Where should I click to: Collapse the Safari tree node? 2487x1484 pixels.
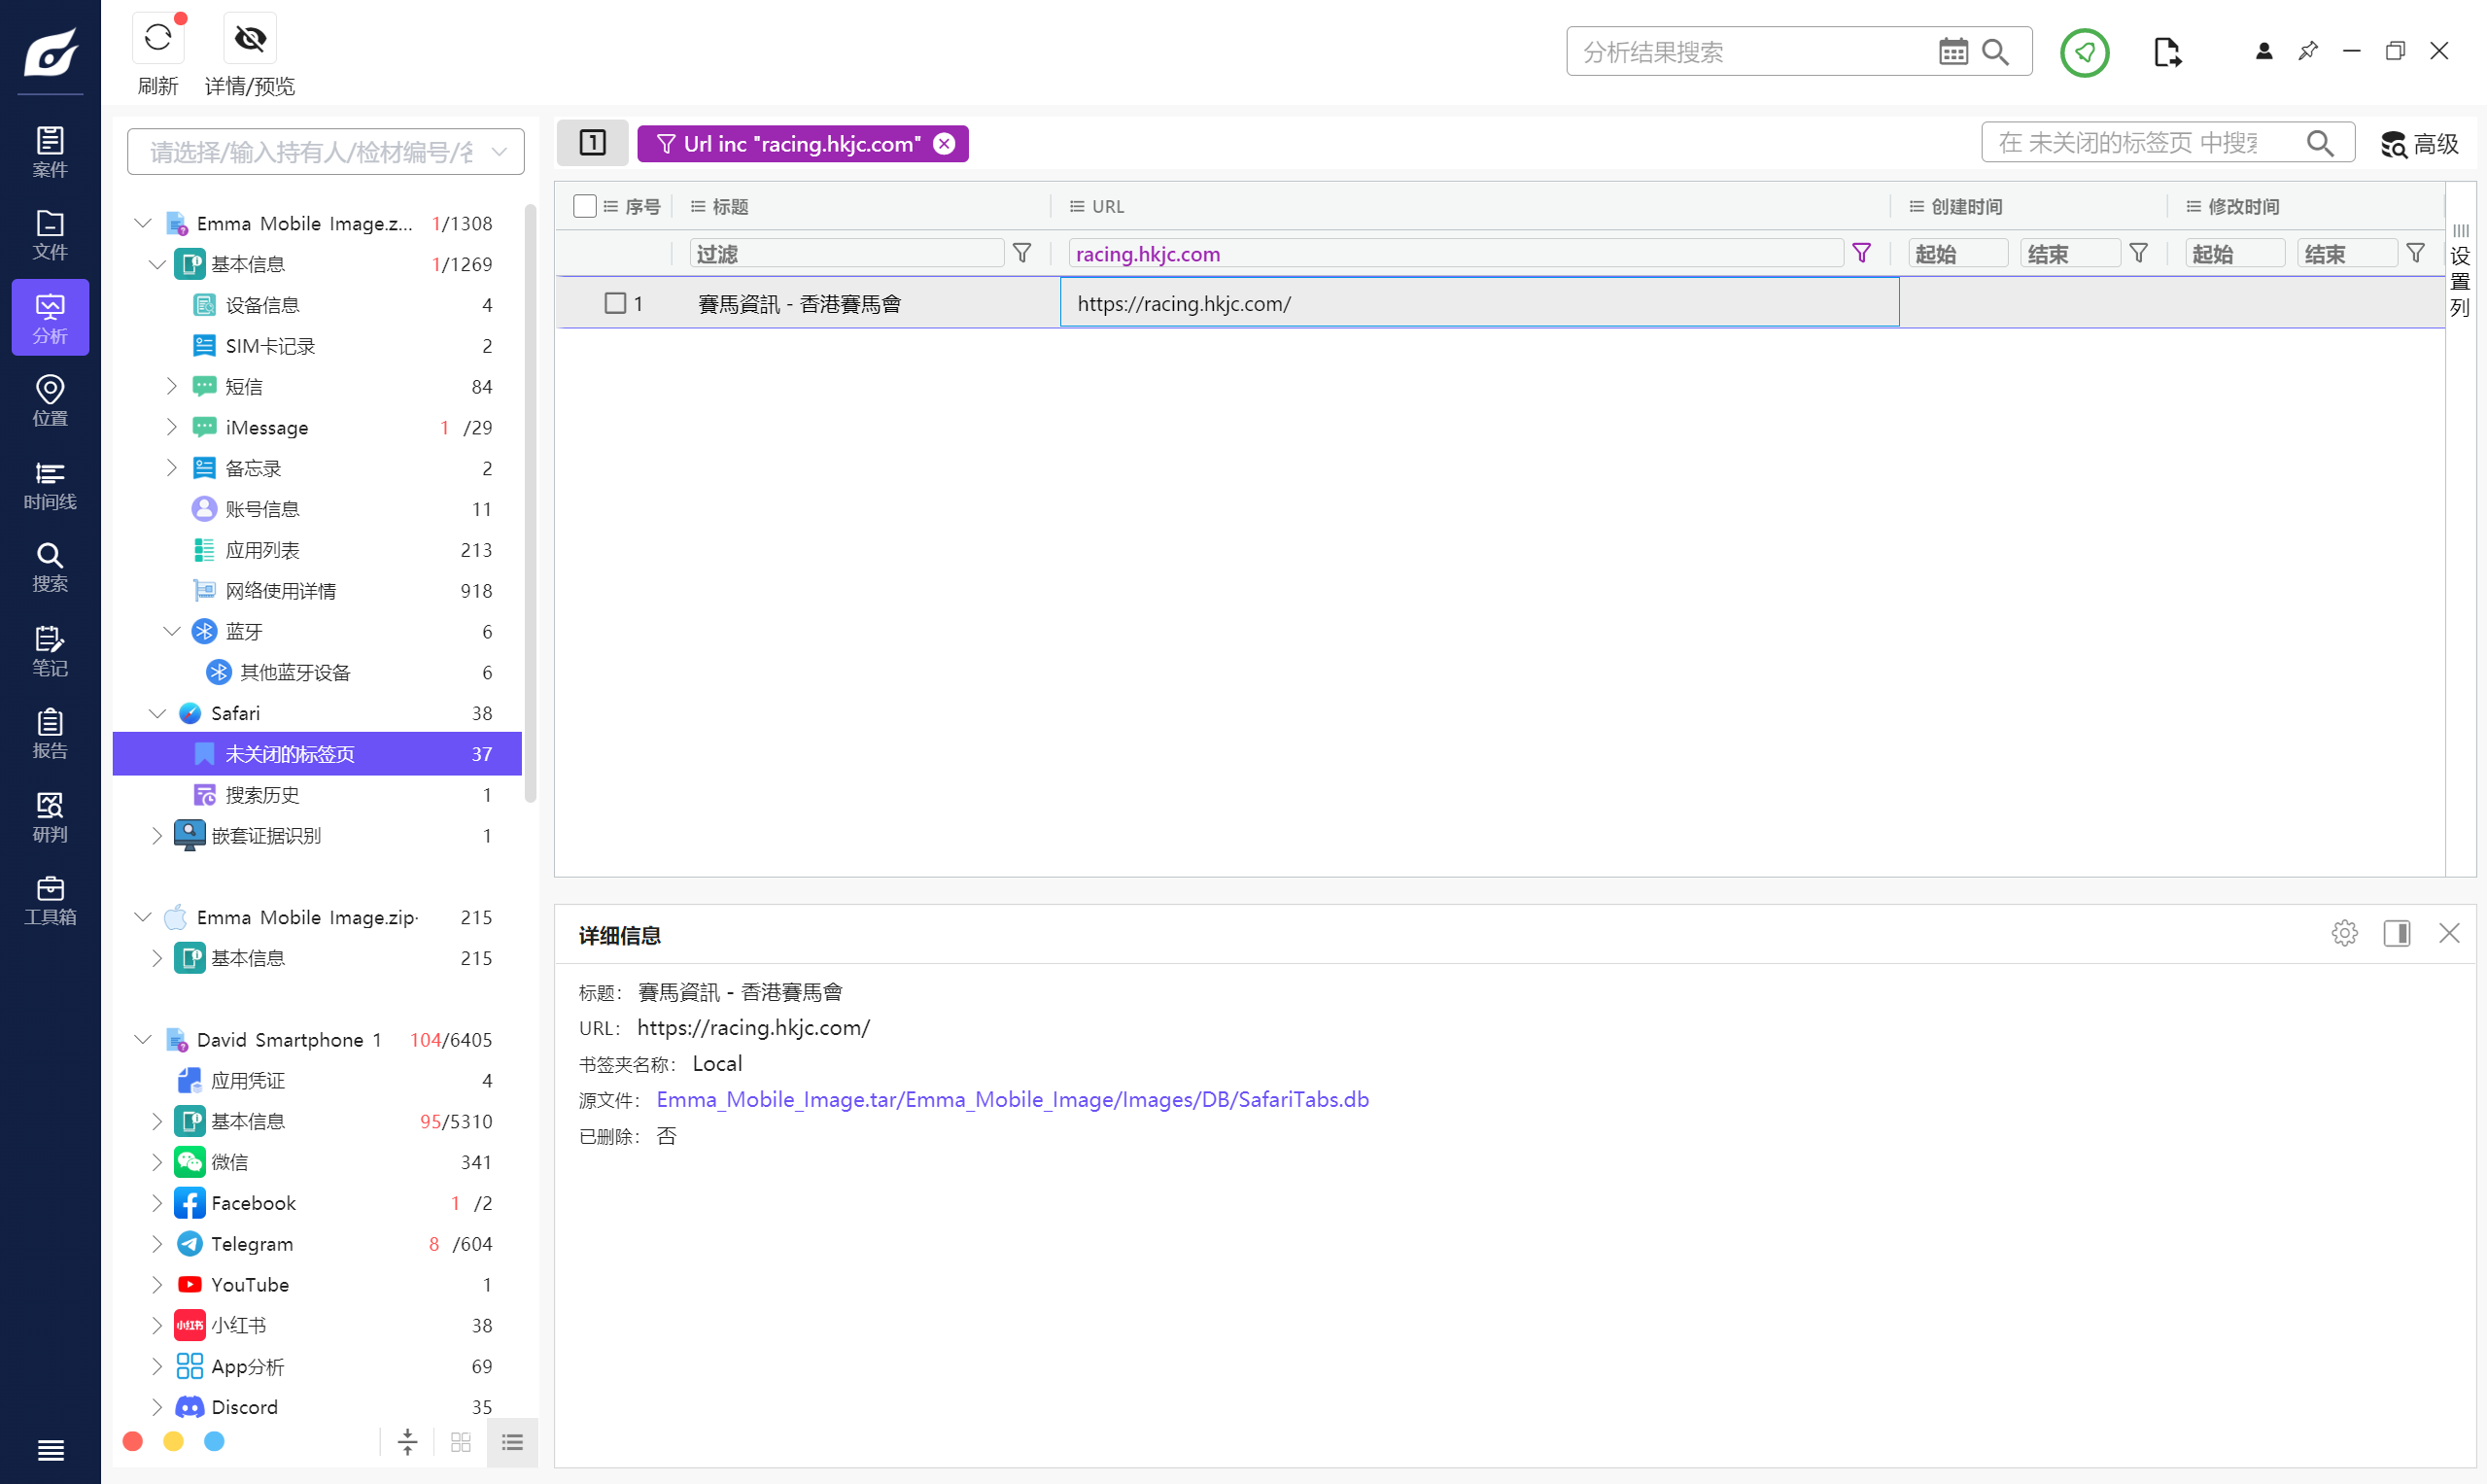pyautogui.click(x=157, y=713)
